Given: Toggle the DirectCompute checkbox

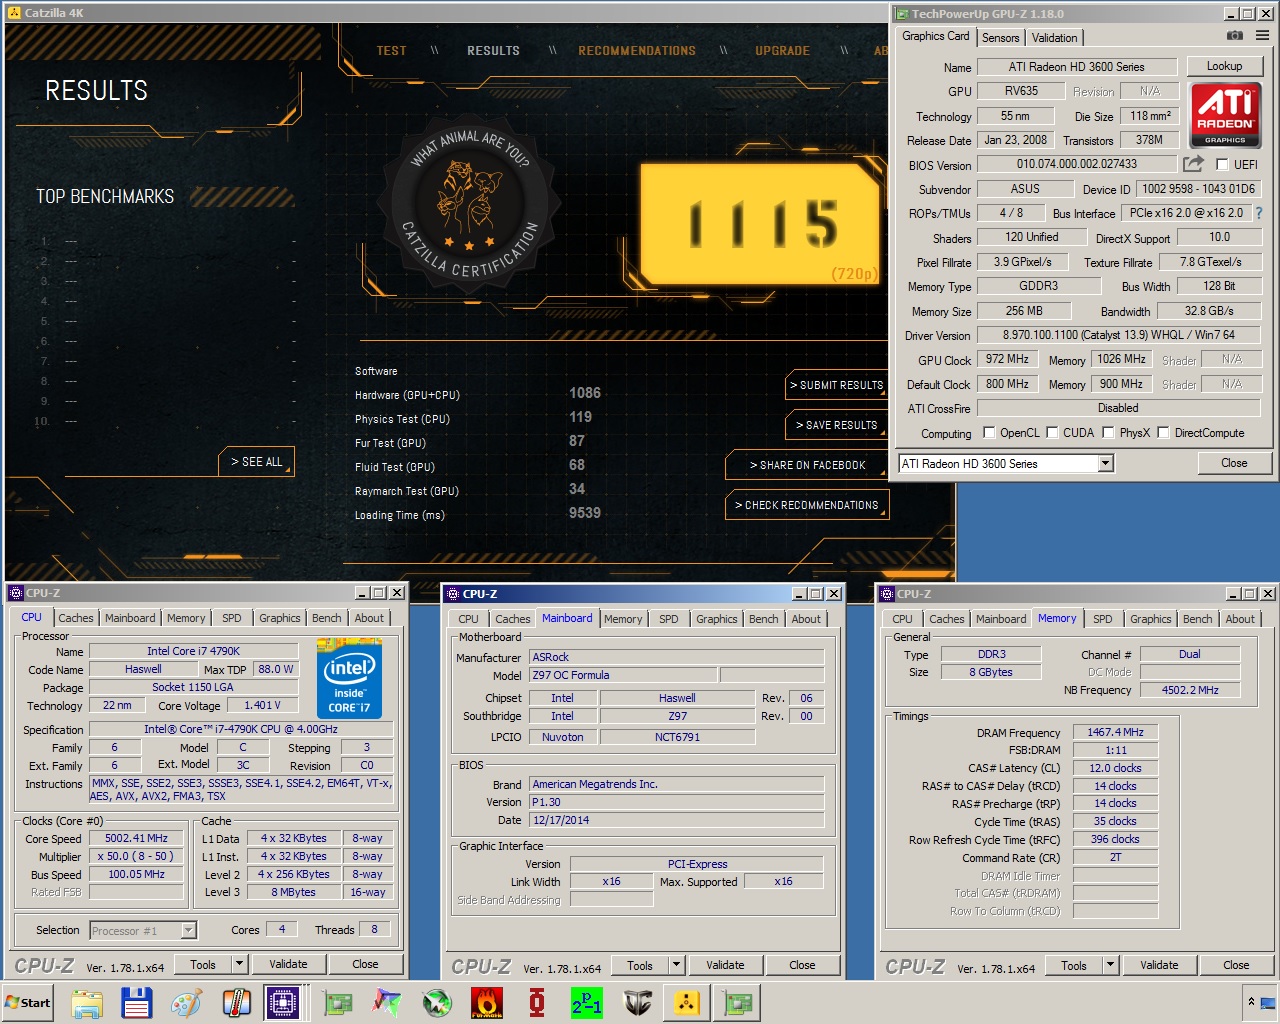Looking at the screenshot, I should [1163, 433].
